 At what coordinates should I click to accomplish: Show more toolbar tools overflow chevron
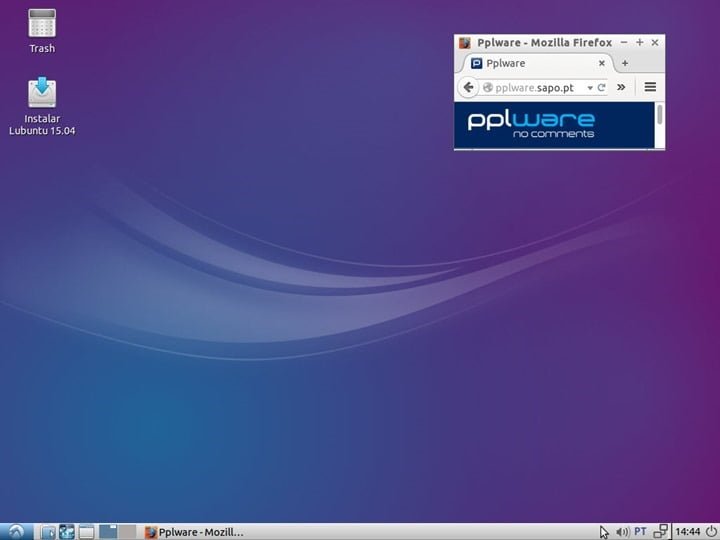point(621,87)
